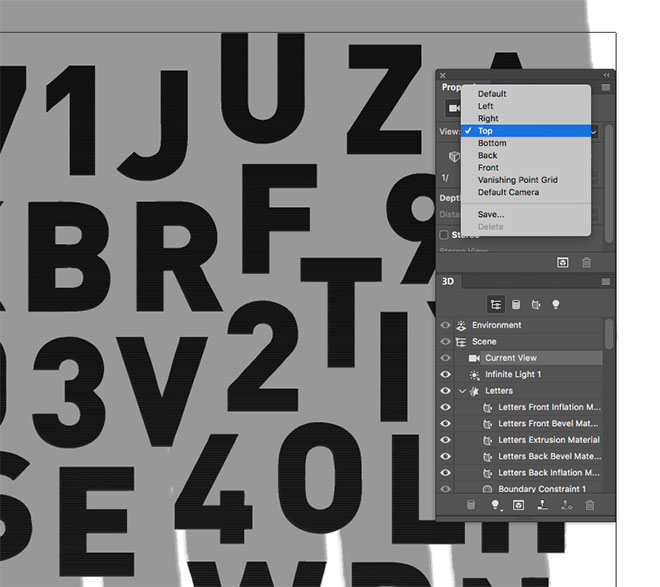Image resolution: width=660 pixels, height=587 pixels.
Task: Close the Properties panel group
Action: pos(443,75)
